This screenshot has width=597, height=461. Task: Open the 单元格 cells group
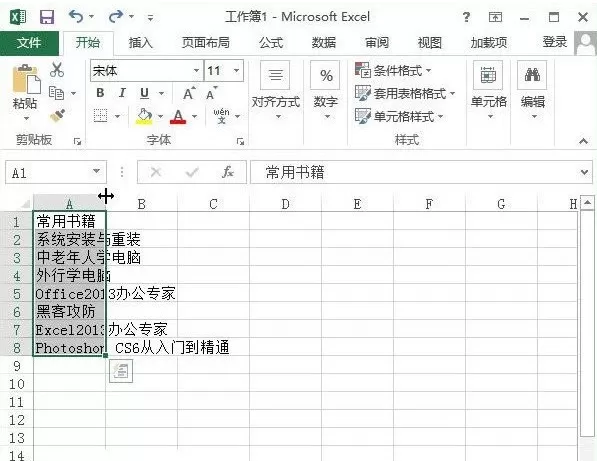coord(488,91)
